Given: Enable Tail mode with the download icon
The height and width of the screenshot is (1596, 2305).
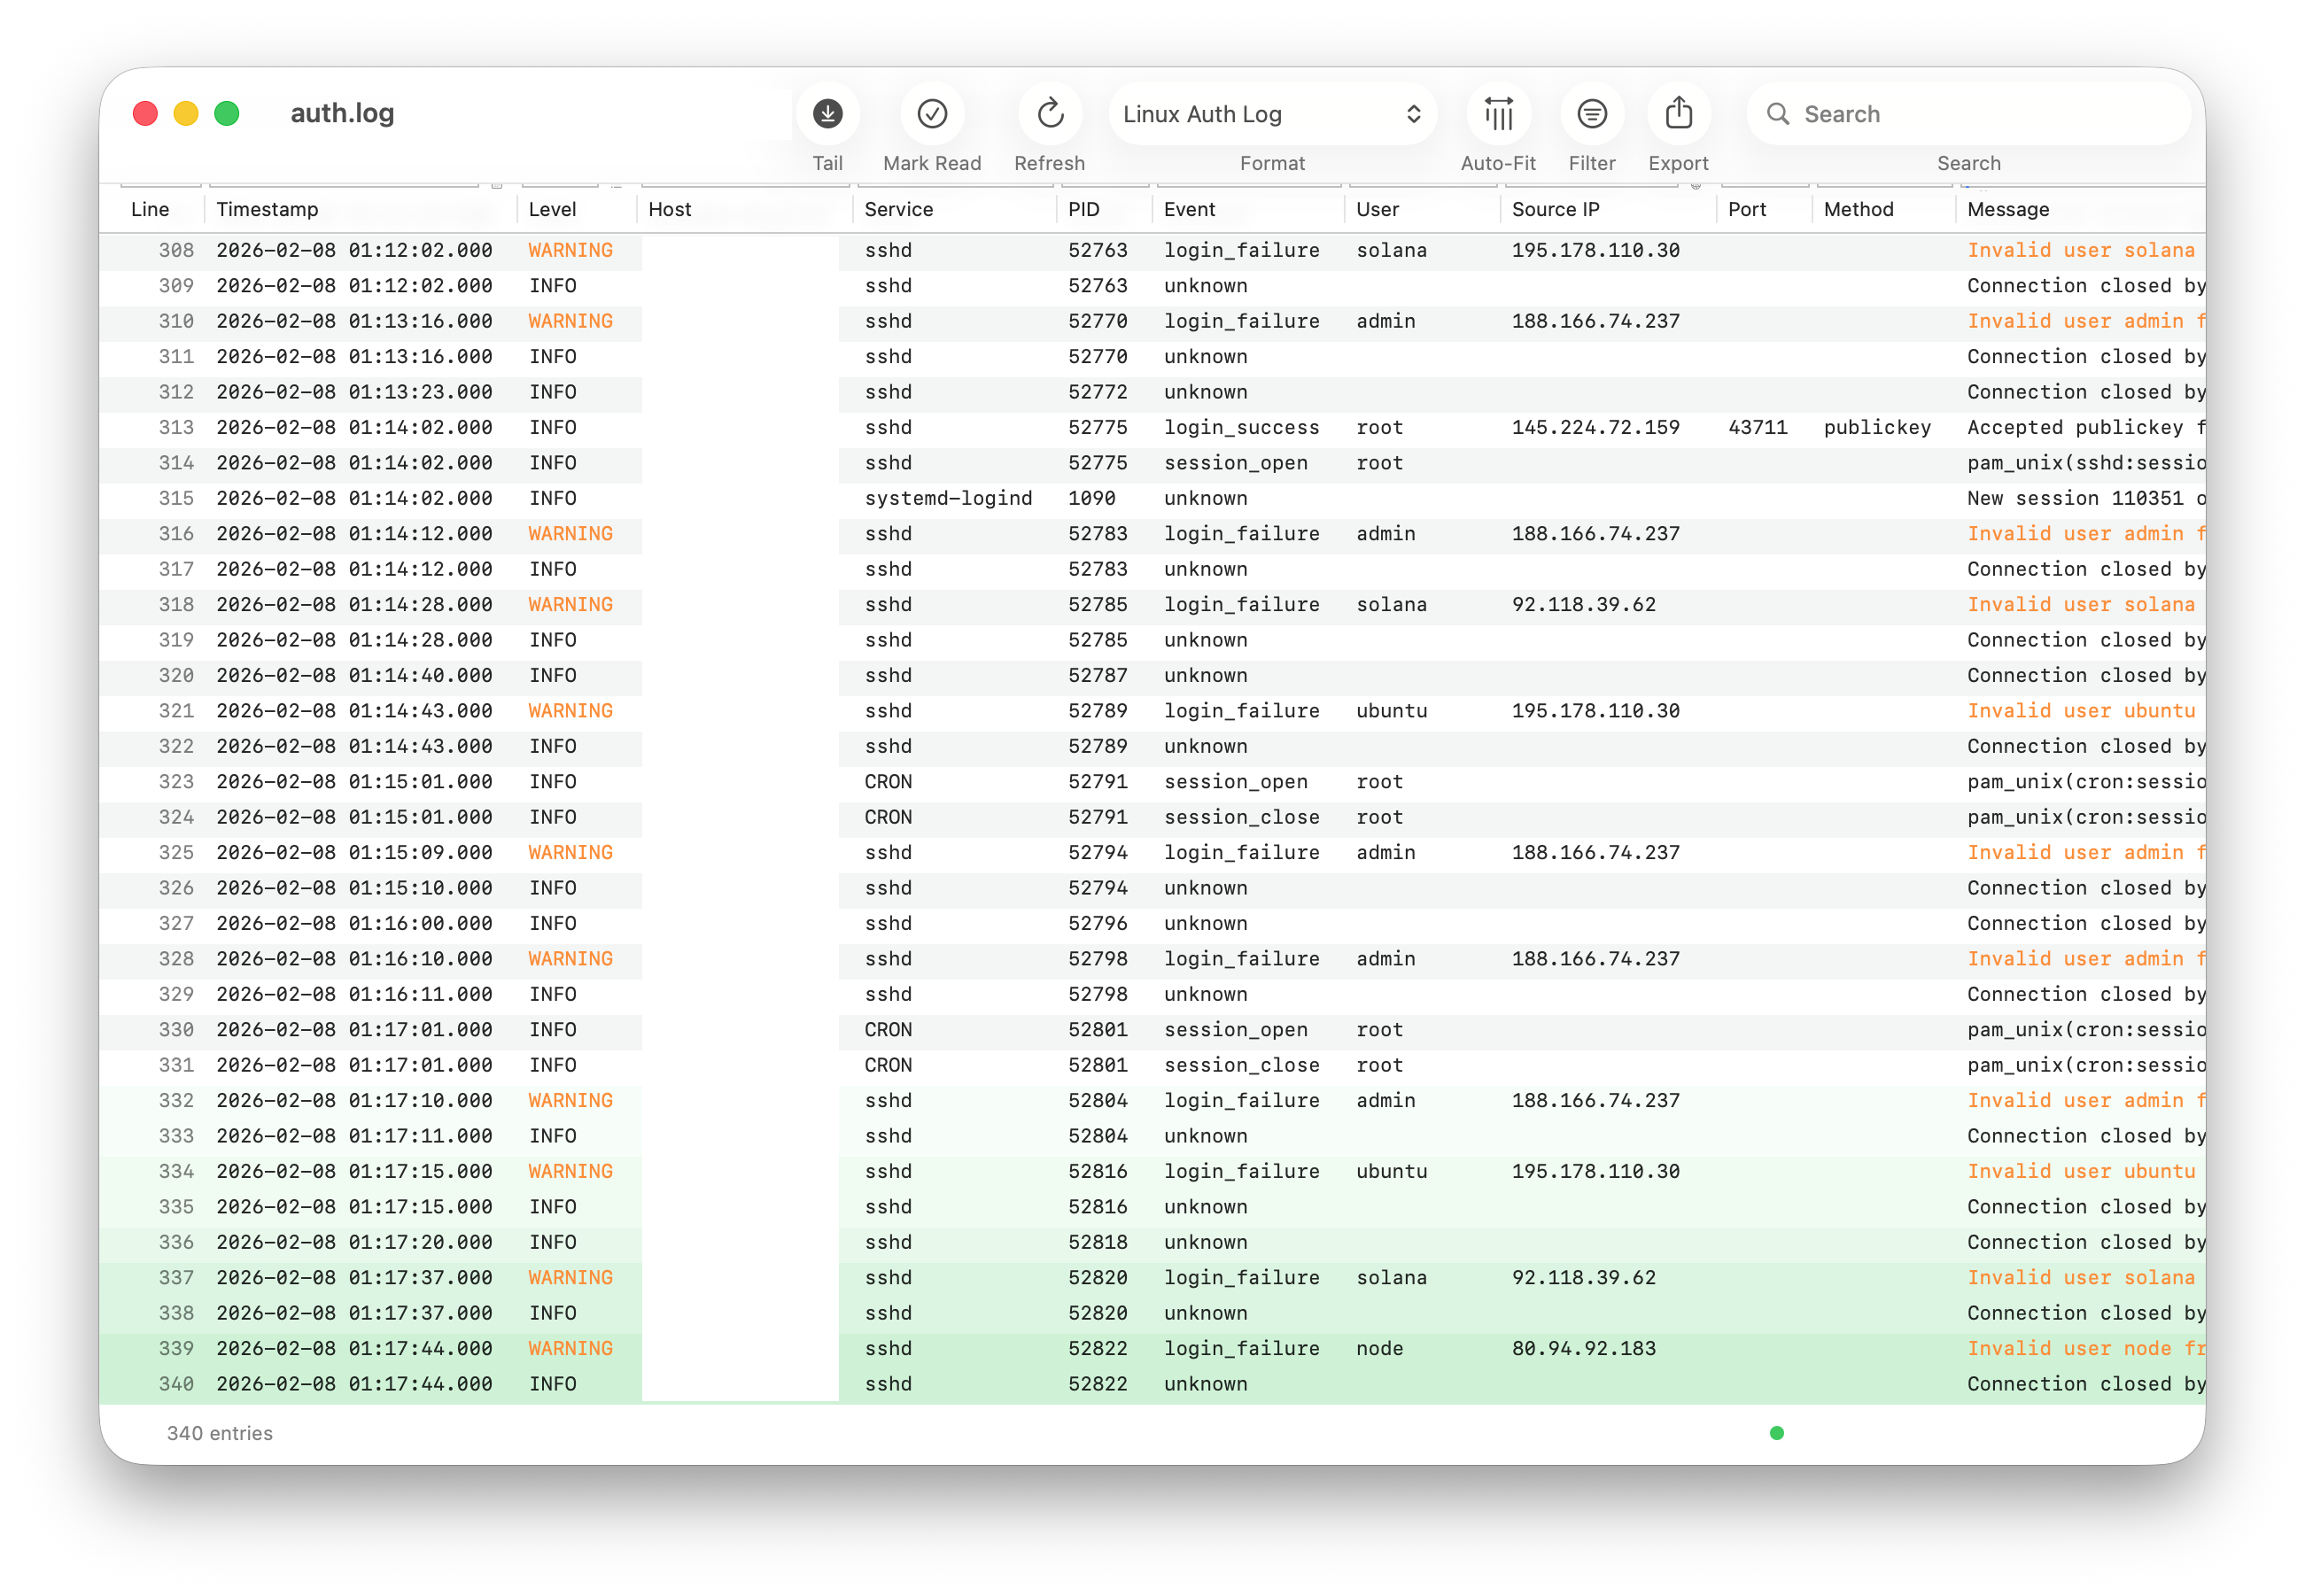Looking at the screenshot, I should (x=827, y=113).
